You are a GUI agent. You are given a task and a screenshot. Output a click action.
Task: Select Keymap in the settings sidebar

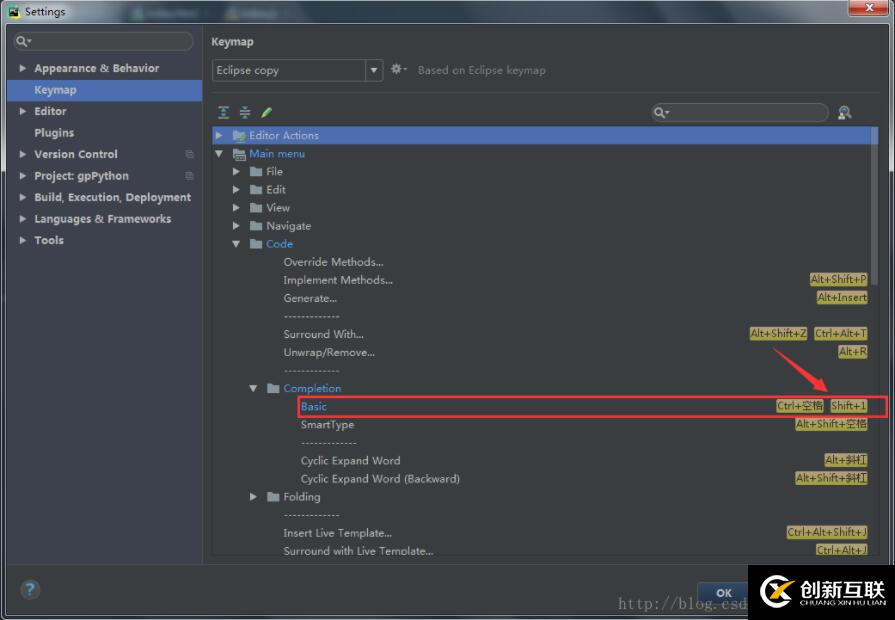tap(104, 90)
